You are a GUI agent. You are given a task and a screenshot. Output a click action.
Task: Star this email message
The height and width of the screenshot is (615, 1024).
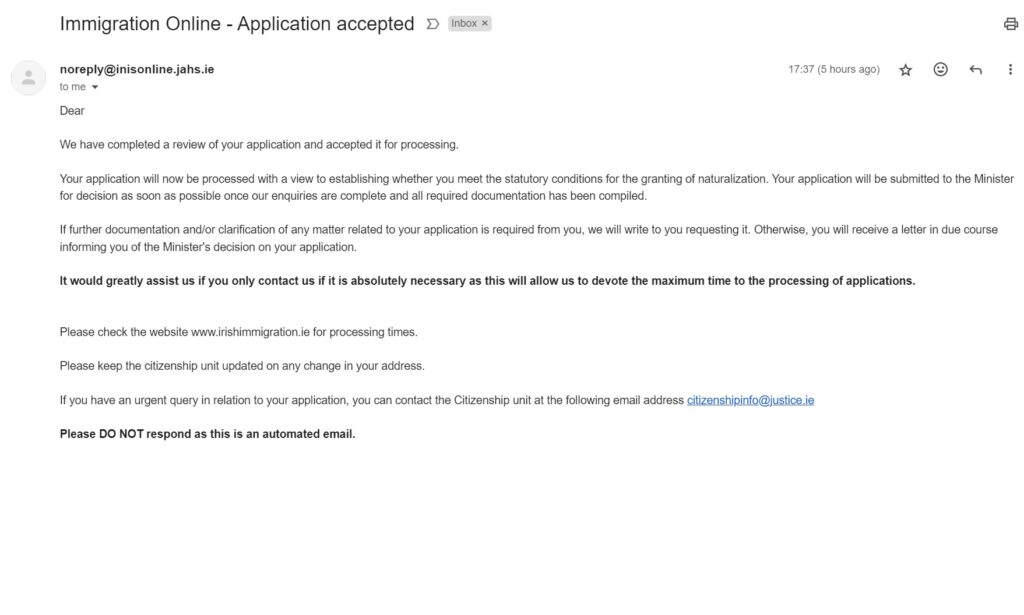coord(905,70)
